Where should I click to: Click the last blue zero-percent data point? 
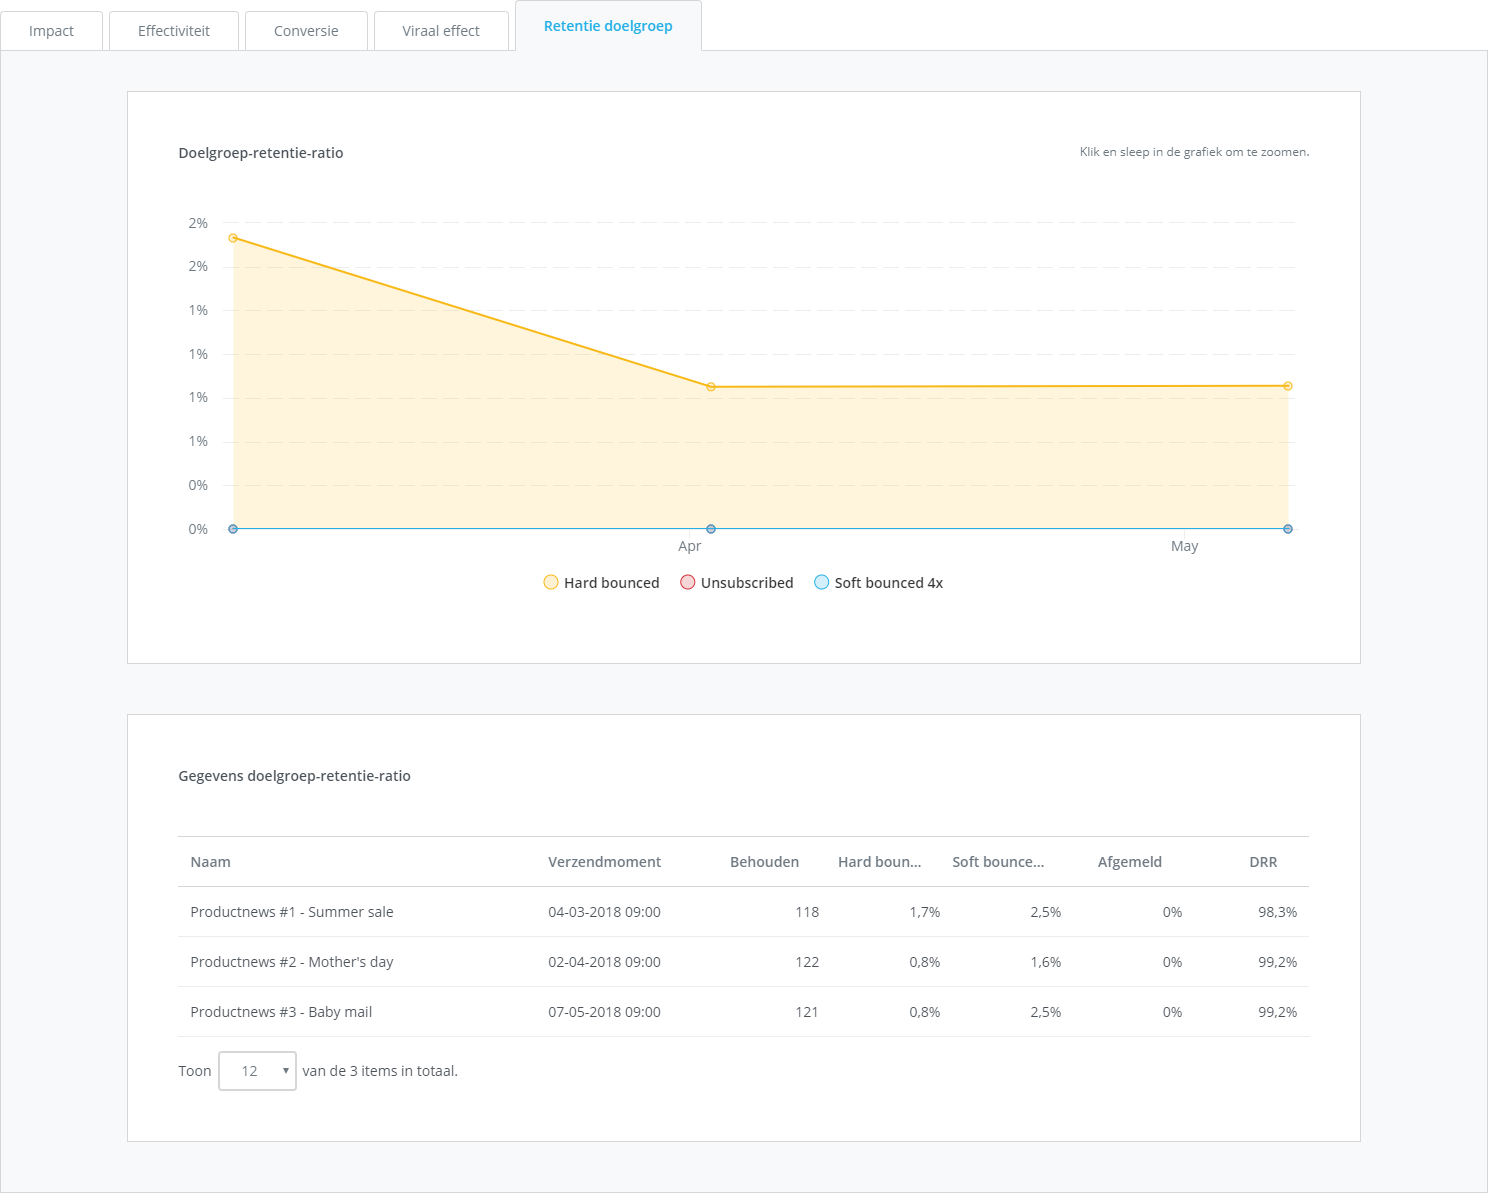pyautogui.click(x=1288, y=529)
